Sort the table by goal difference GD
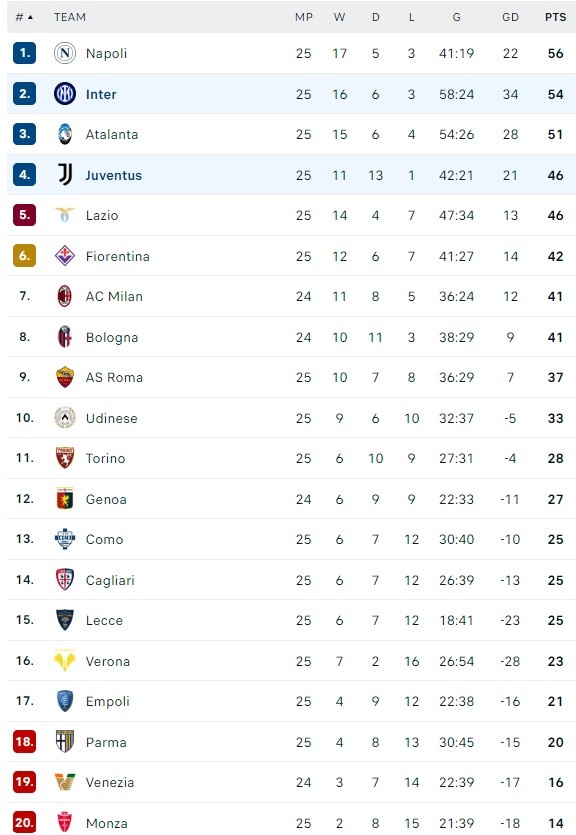The width and height of the screenshot is (576, 835). [510, 17]
